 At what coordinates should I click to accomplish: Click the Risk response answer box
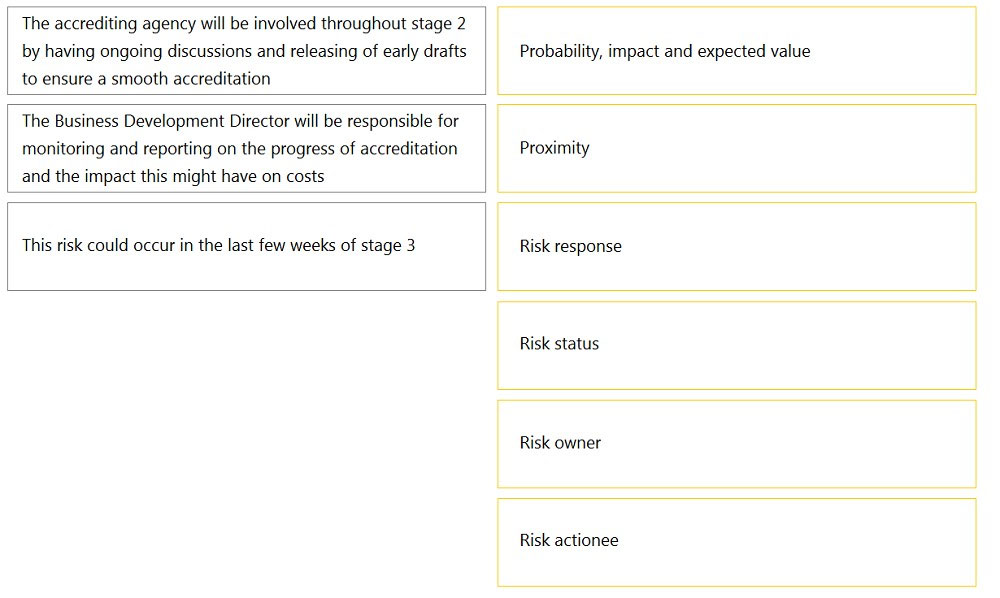(x=737, y=247)
